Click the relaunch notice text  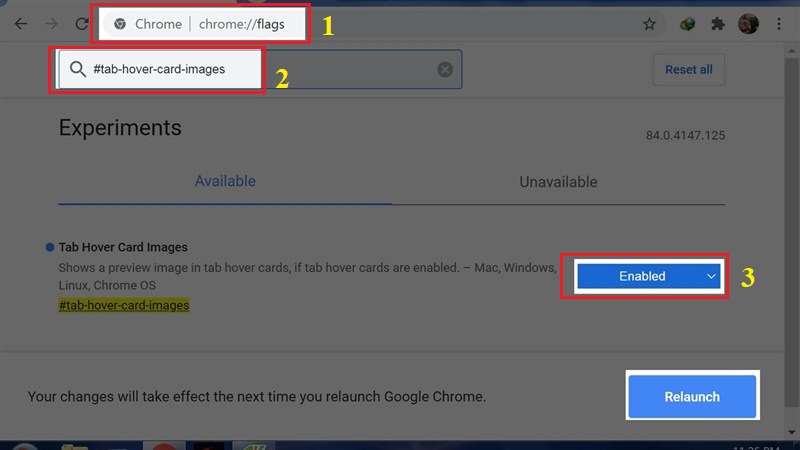(257, 396)
